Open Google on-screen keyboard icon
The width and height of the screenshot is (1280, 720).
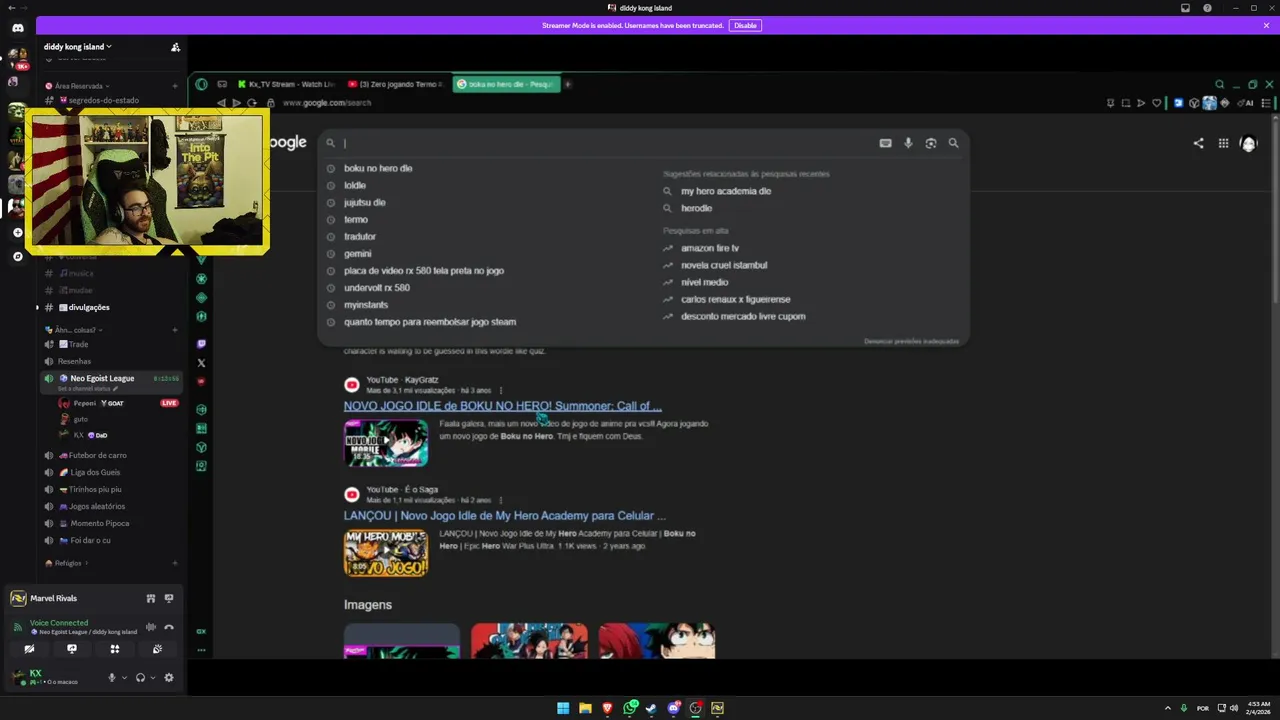[x=885, y=143]
